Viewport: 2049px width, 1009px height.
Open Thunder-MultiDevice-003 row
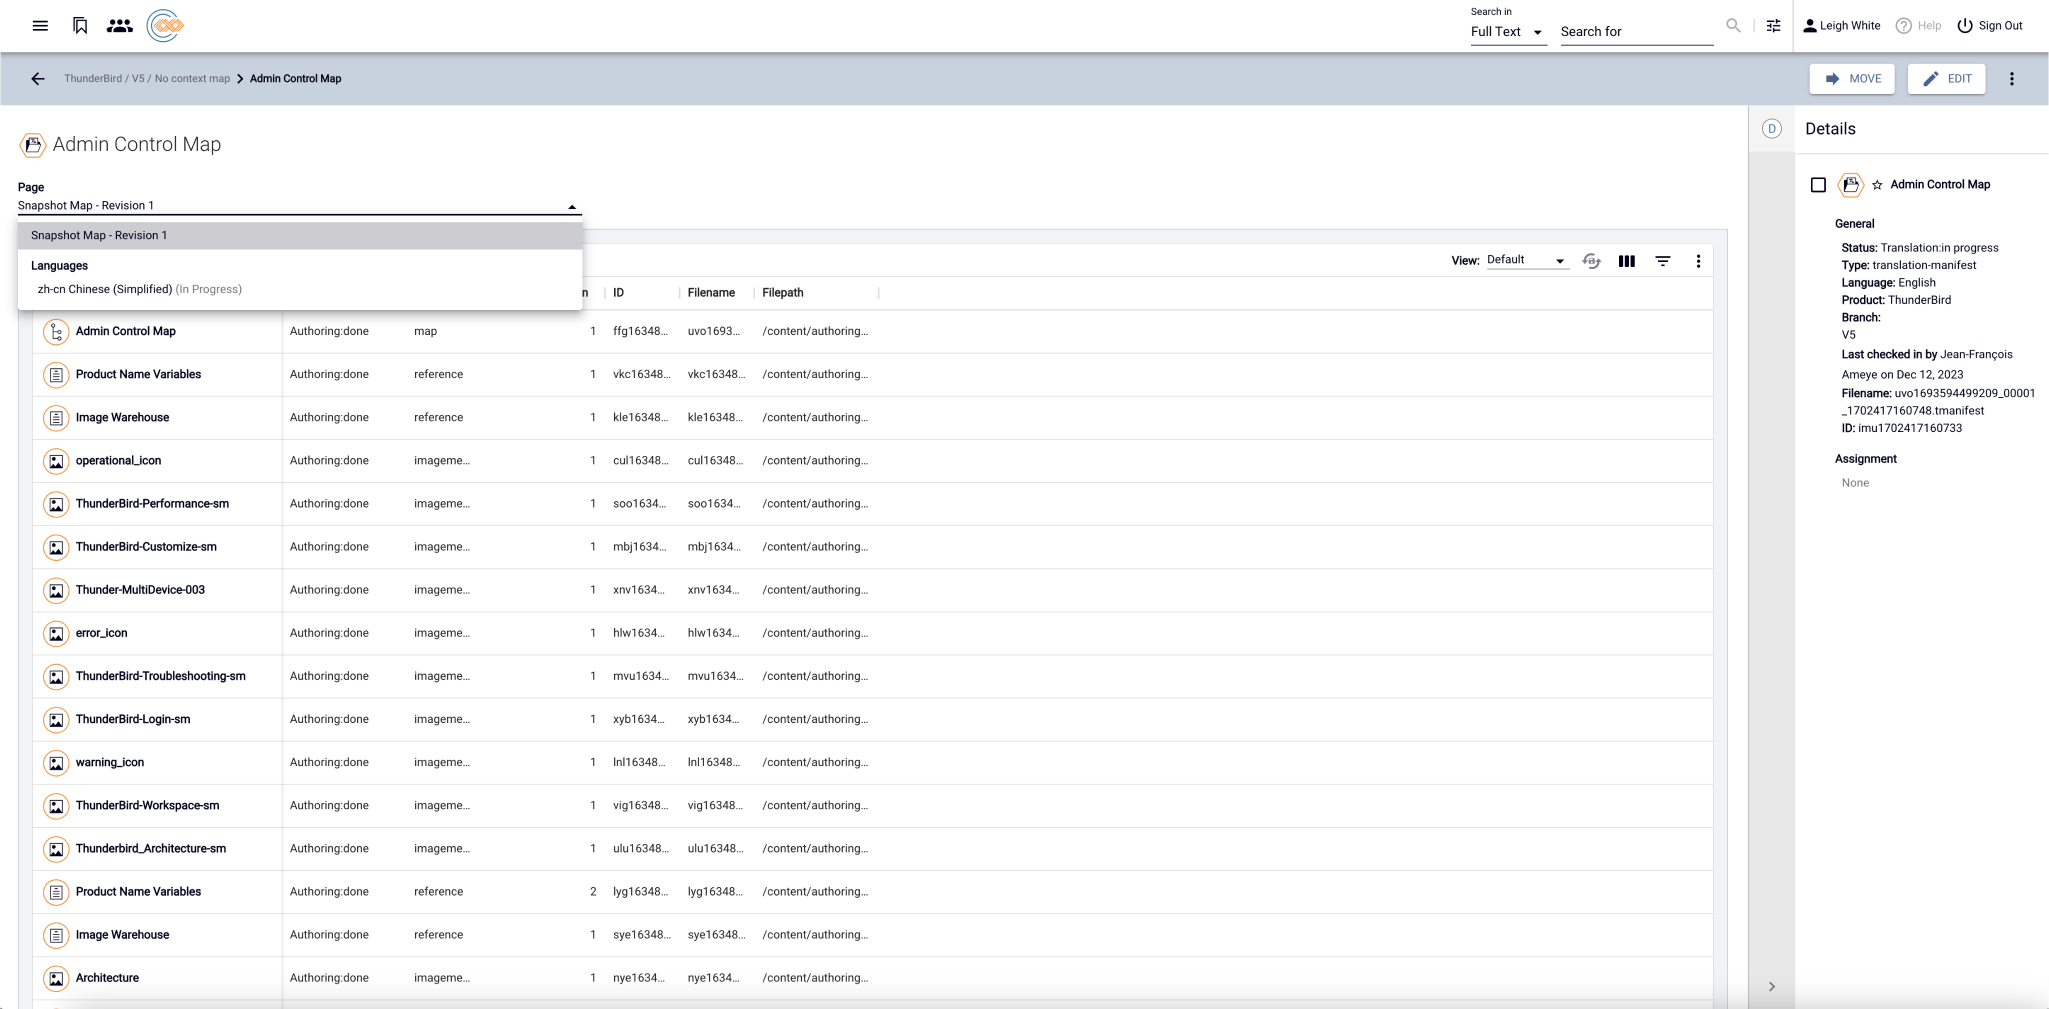point(140,590)
